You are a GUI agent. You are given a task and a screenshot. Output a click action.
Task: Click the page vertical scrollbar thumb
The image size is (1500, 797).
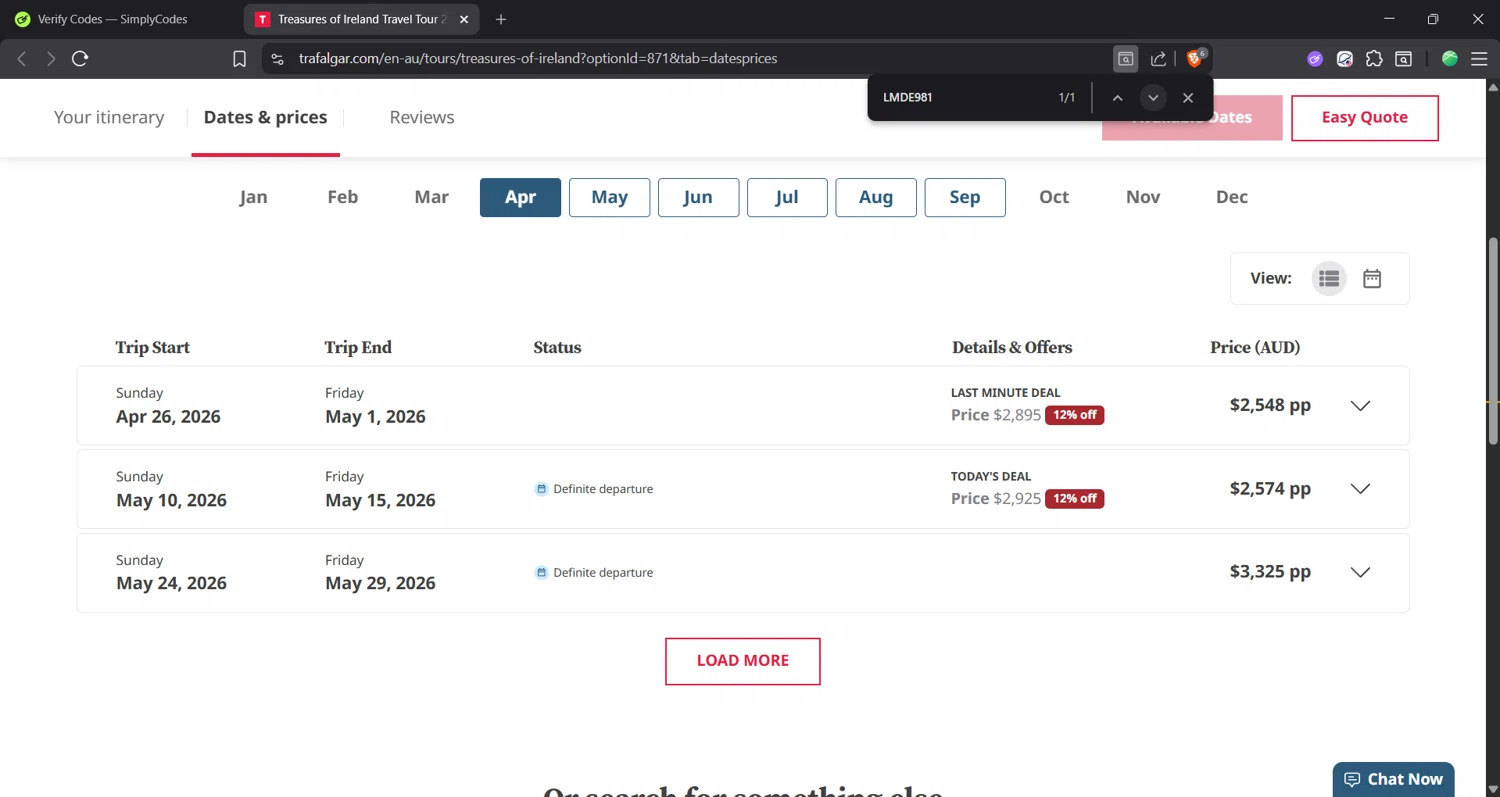(x=1493, y=340)
